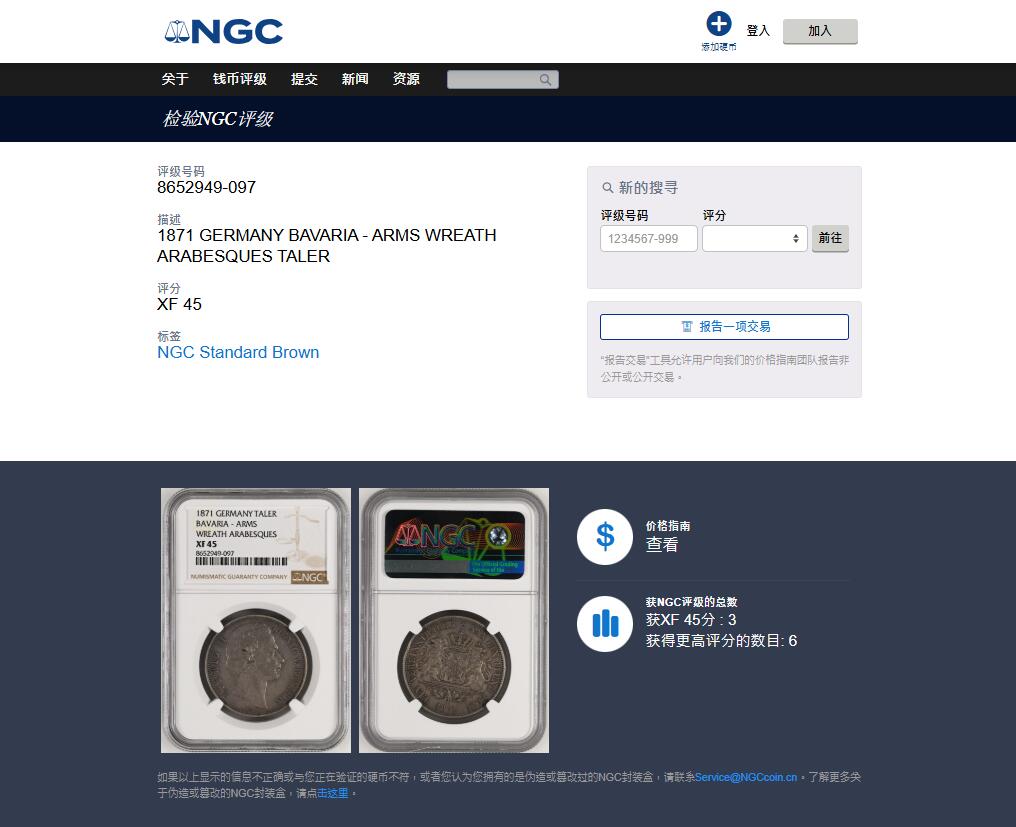Image resolution: width=1016 pixels, height=827 pixels.
Task: Click the 登入 login link
Action: point(757,30)
